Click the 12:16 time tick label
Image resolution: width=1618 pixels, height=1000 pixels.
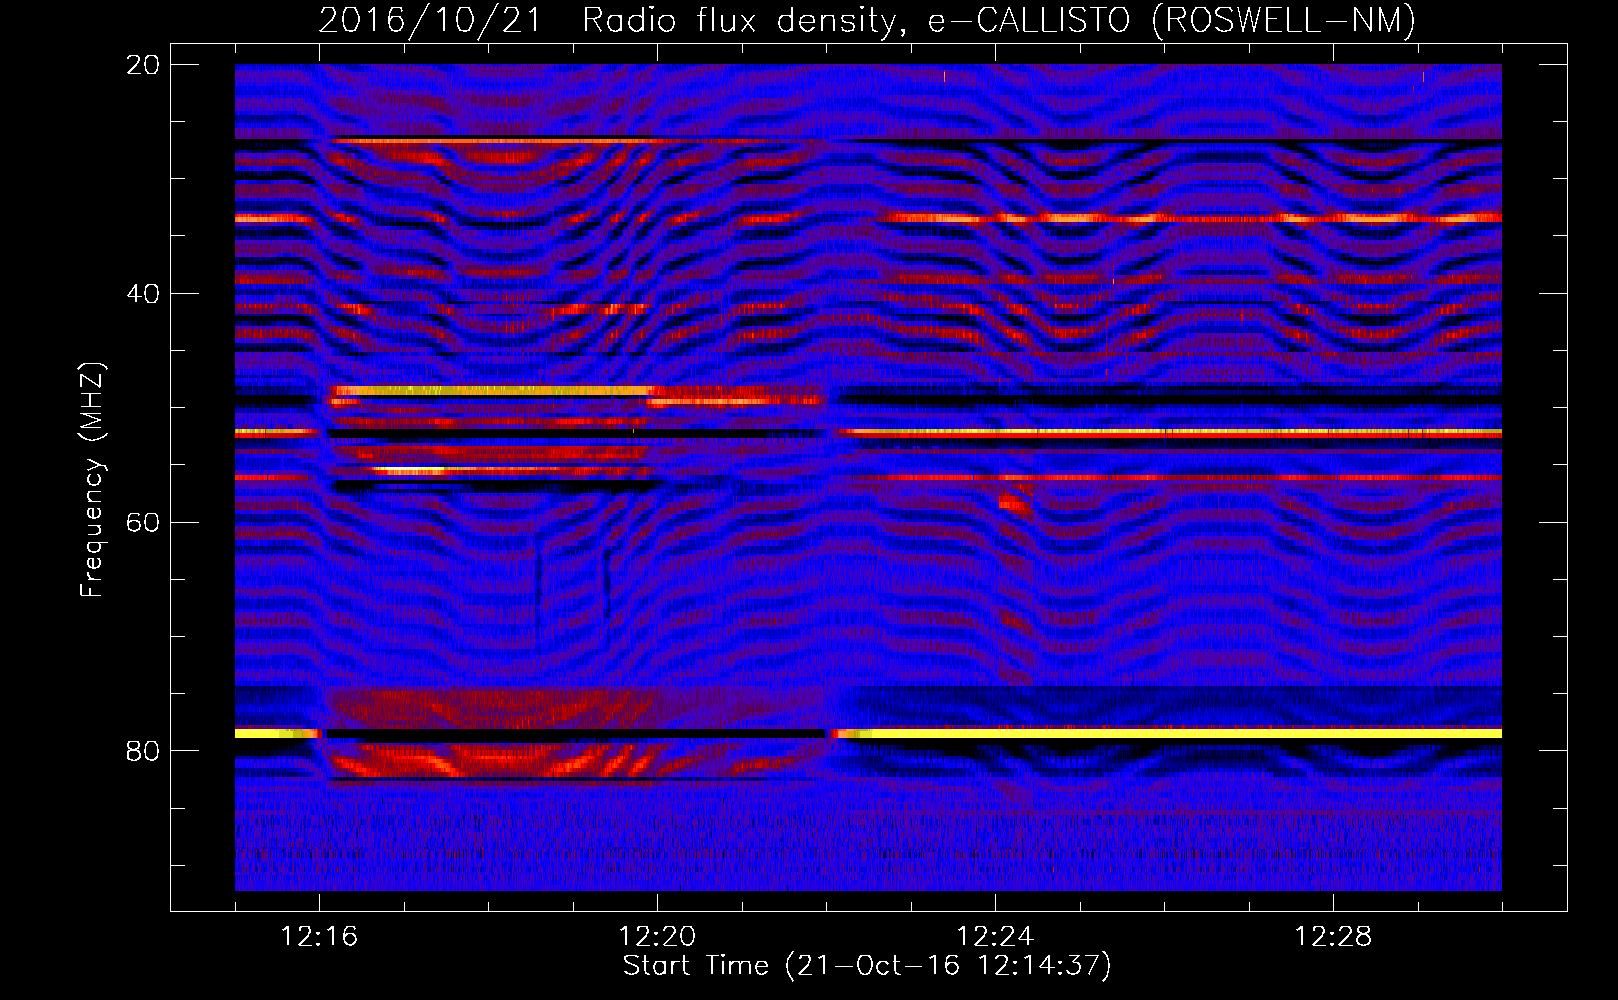click(x=319, y=937)
